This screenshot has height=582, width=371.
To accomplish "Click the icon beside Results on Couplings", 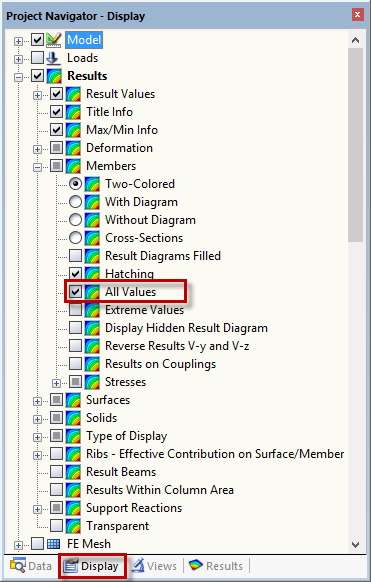I will (x=92, y=364).
